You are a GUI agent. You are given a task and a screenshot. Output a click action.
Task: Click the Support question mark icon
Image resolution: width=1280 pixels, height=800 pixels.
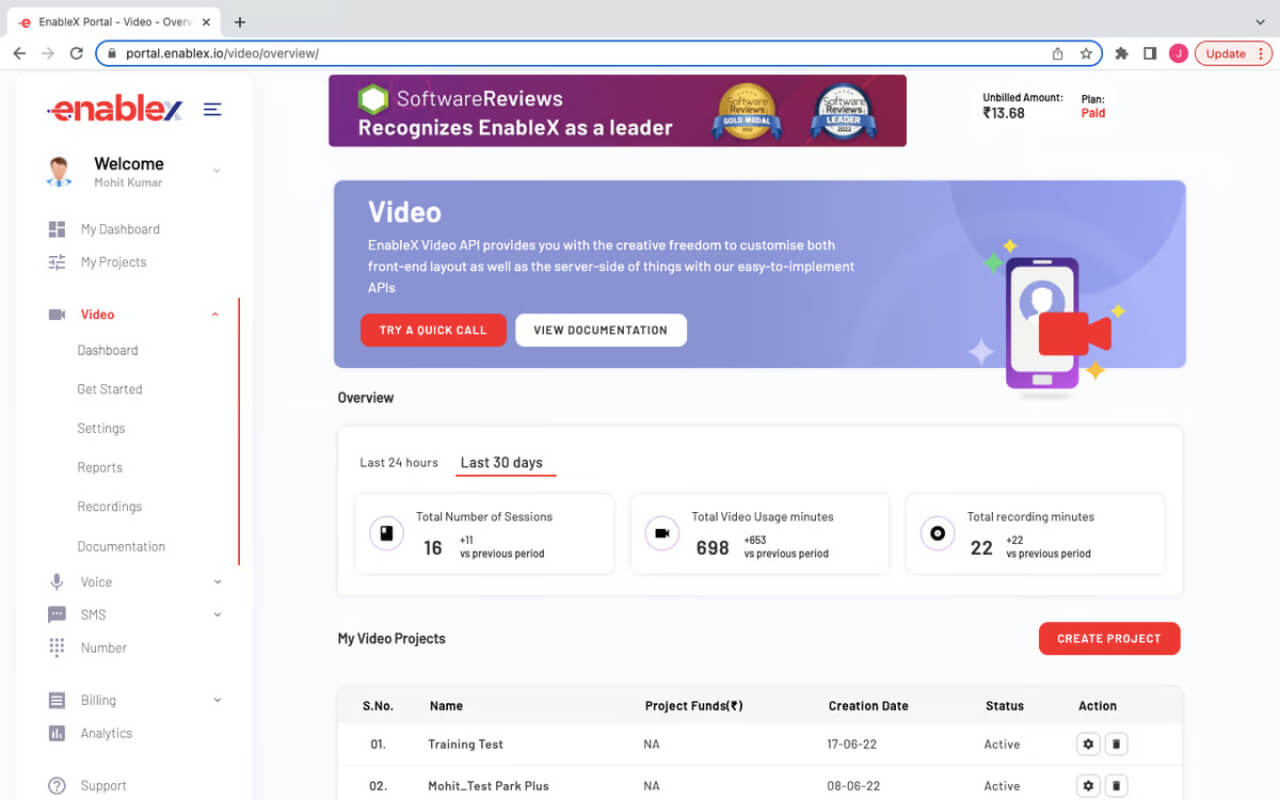(57, 786)
